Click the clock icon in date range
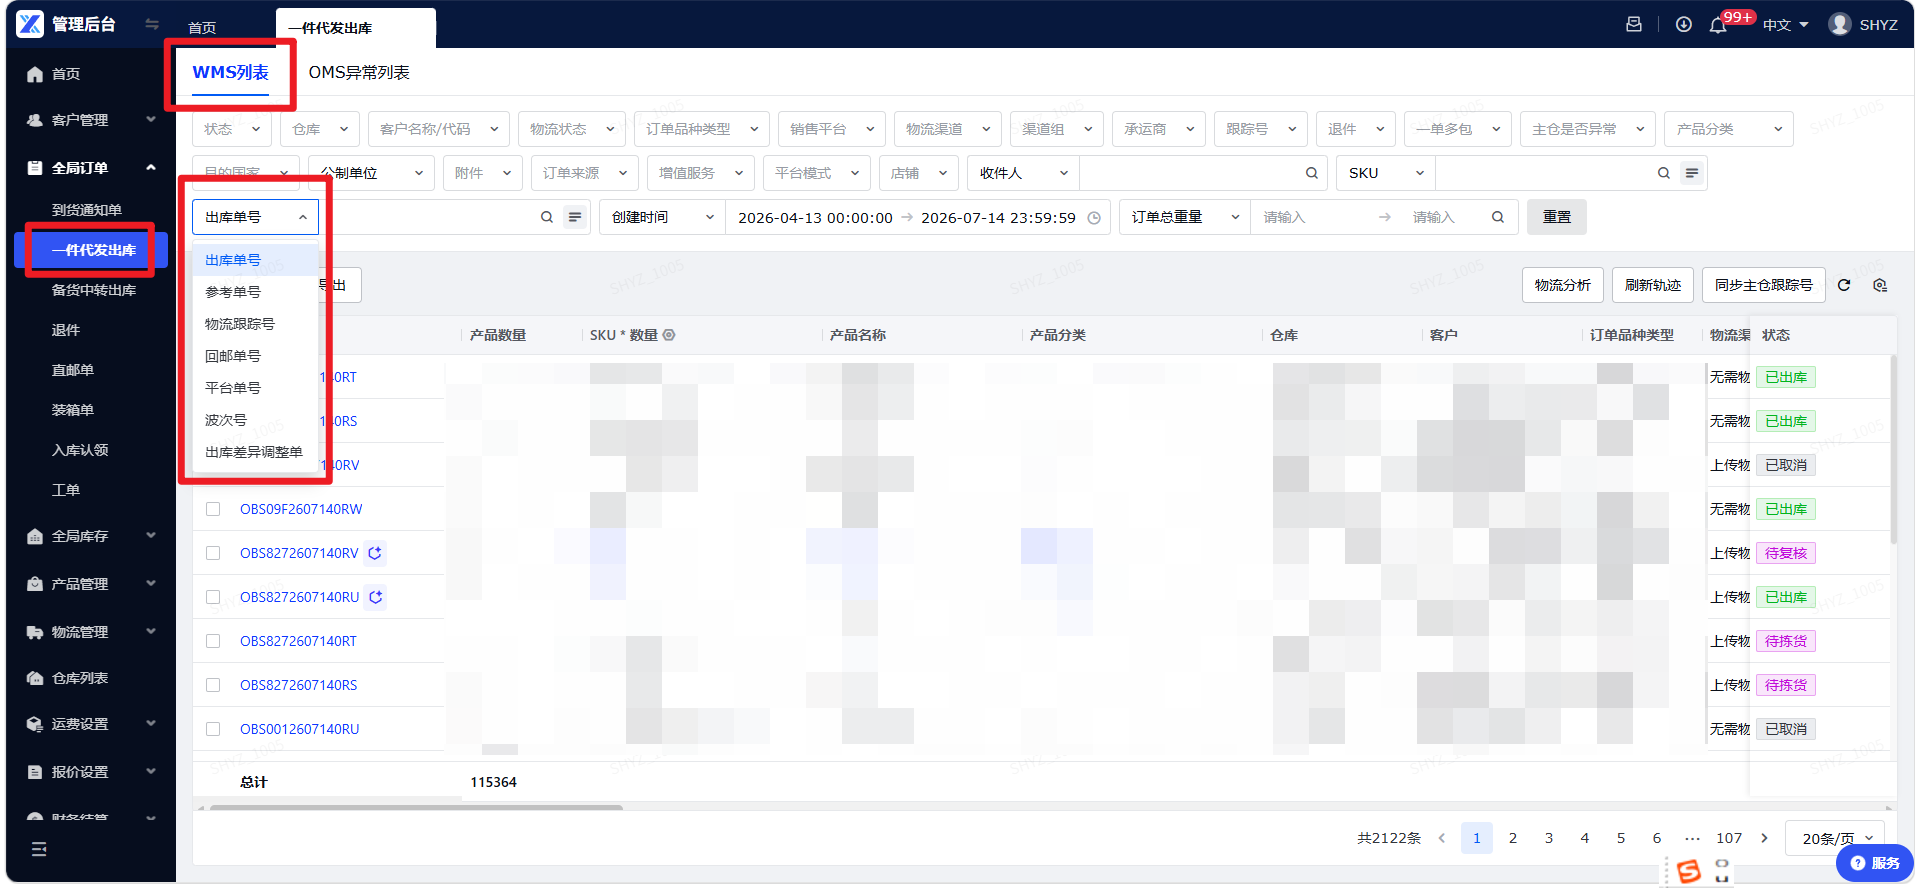The width and height of the screenshot is (1920, 888). pyautogui.click(x=1094, y=218)
